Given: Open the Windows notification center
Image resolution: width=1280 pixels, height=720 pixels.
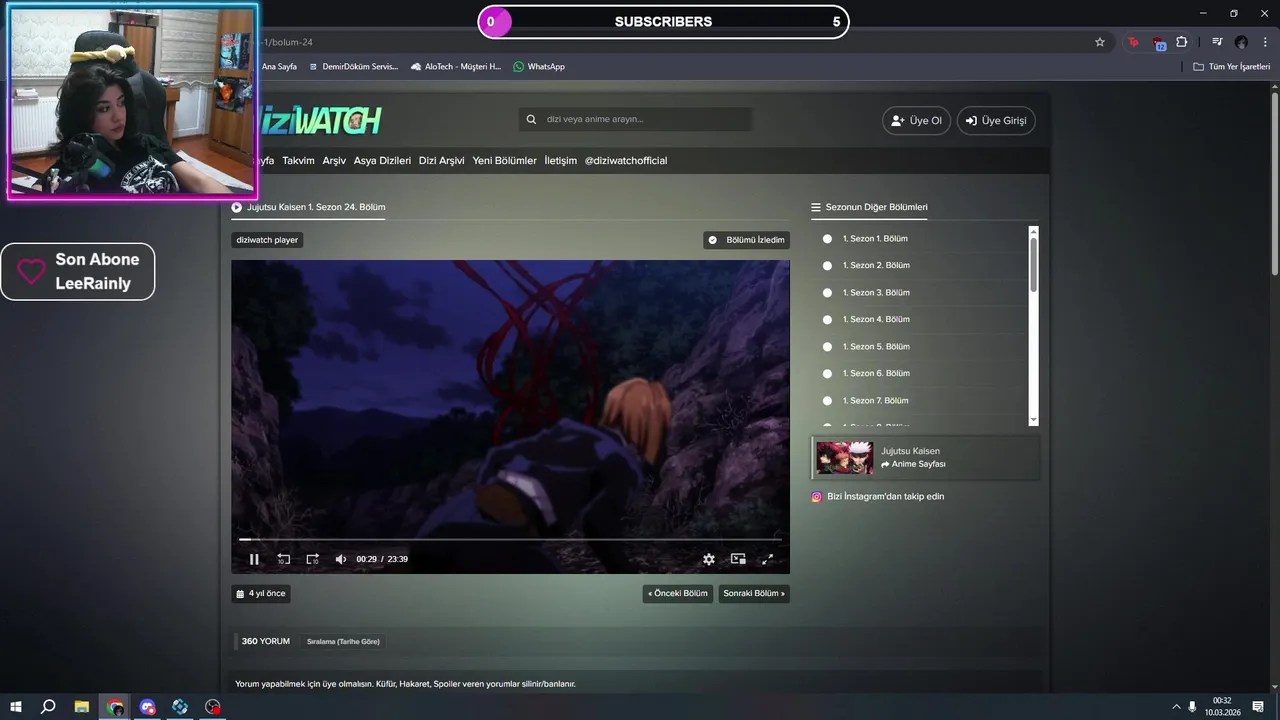Looking at the screenshot, I should pos(1258,707).
